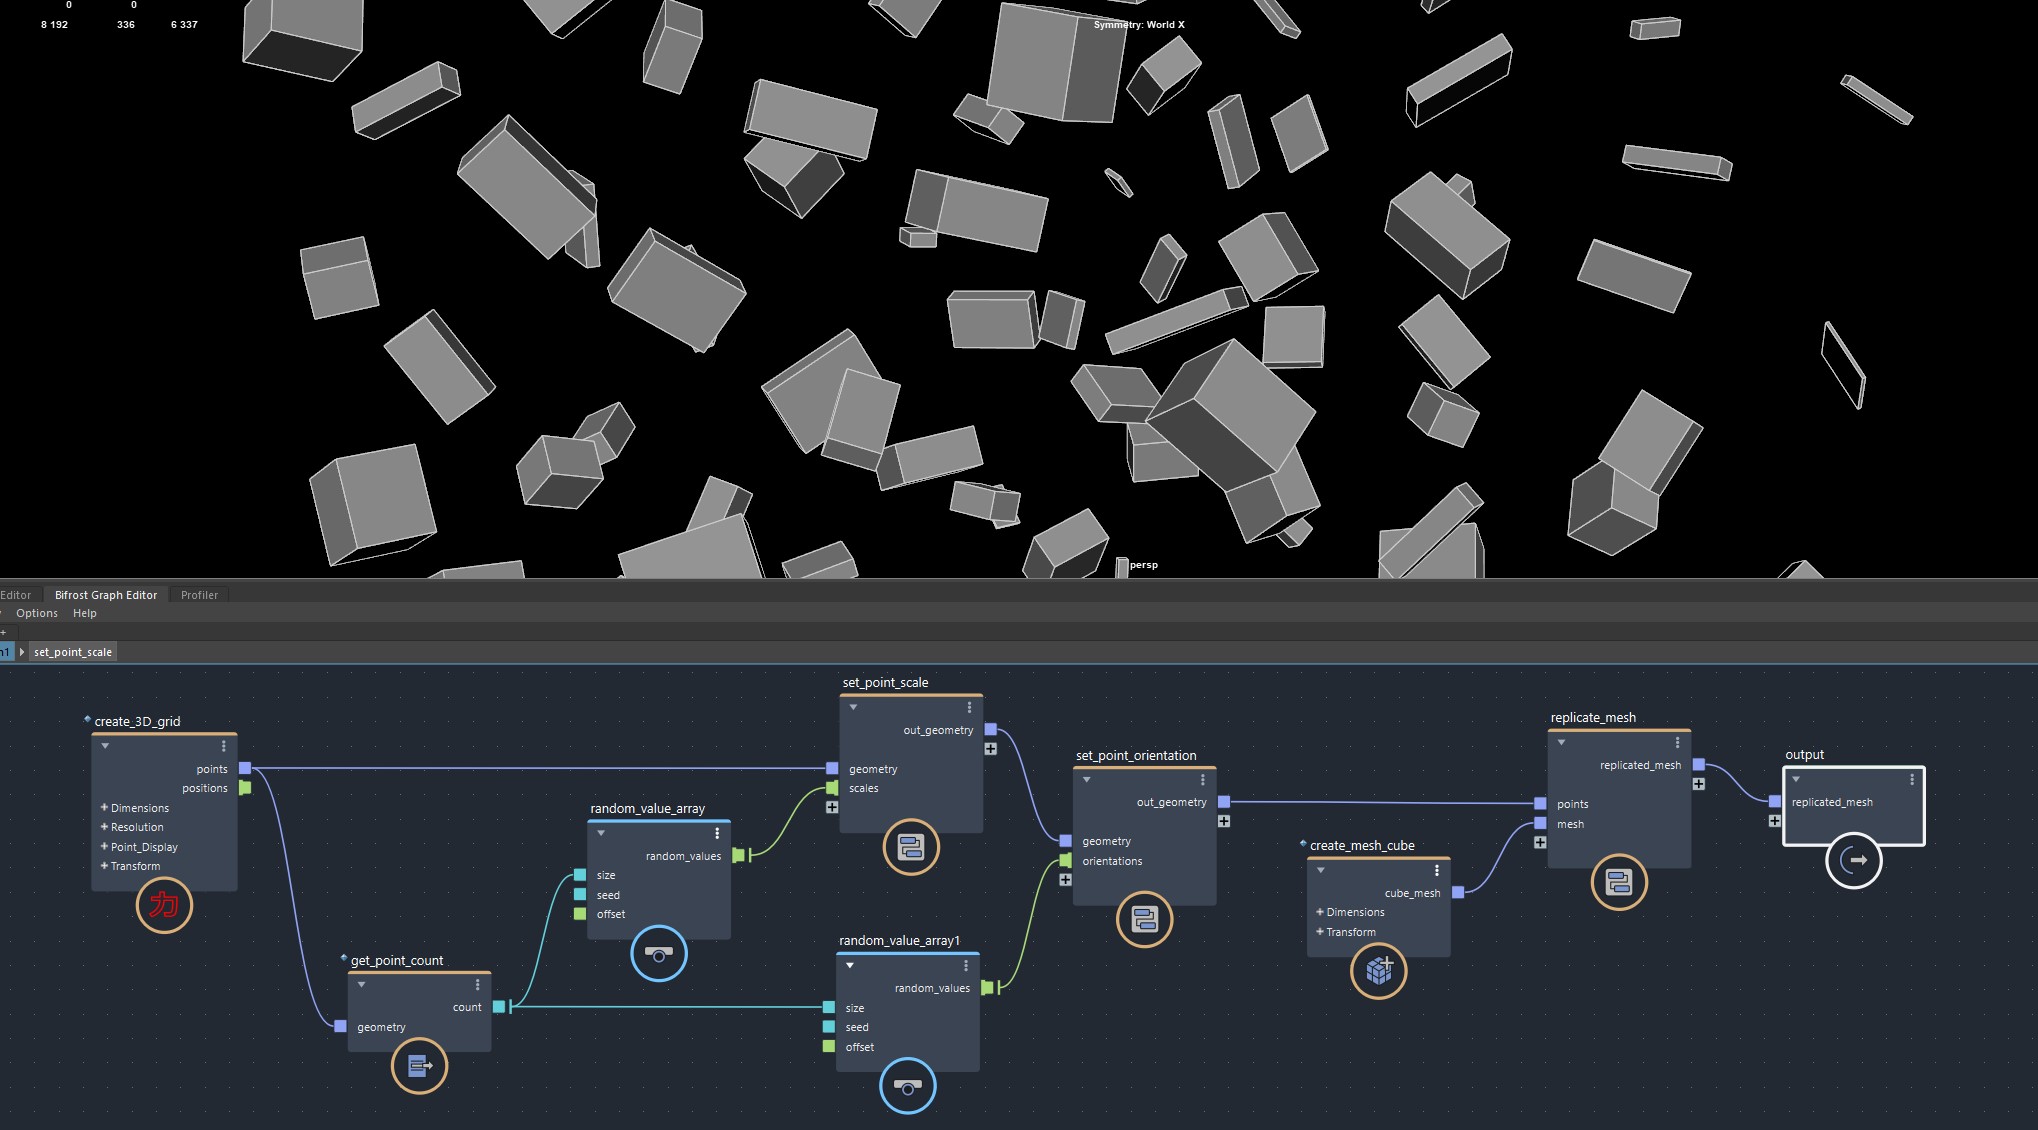The height and width of the screenshot is (1130, 2038).
Task: Click the set_point_orientation node's circular icon
Action: (x=1144, y=919)
